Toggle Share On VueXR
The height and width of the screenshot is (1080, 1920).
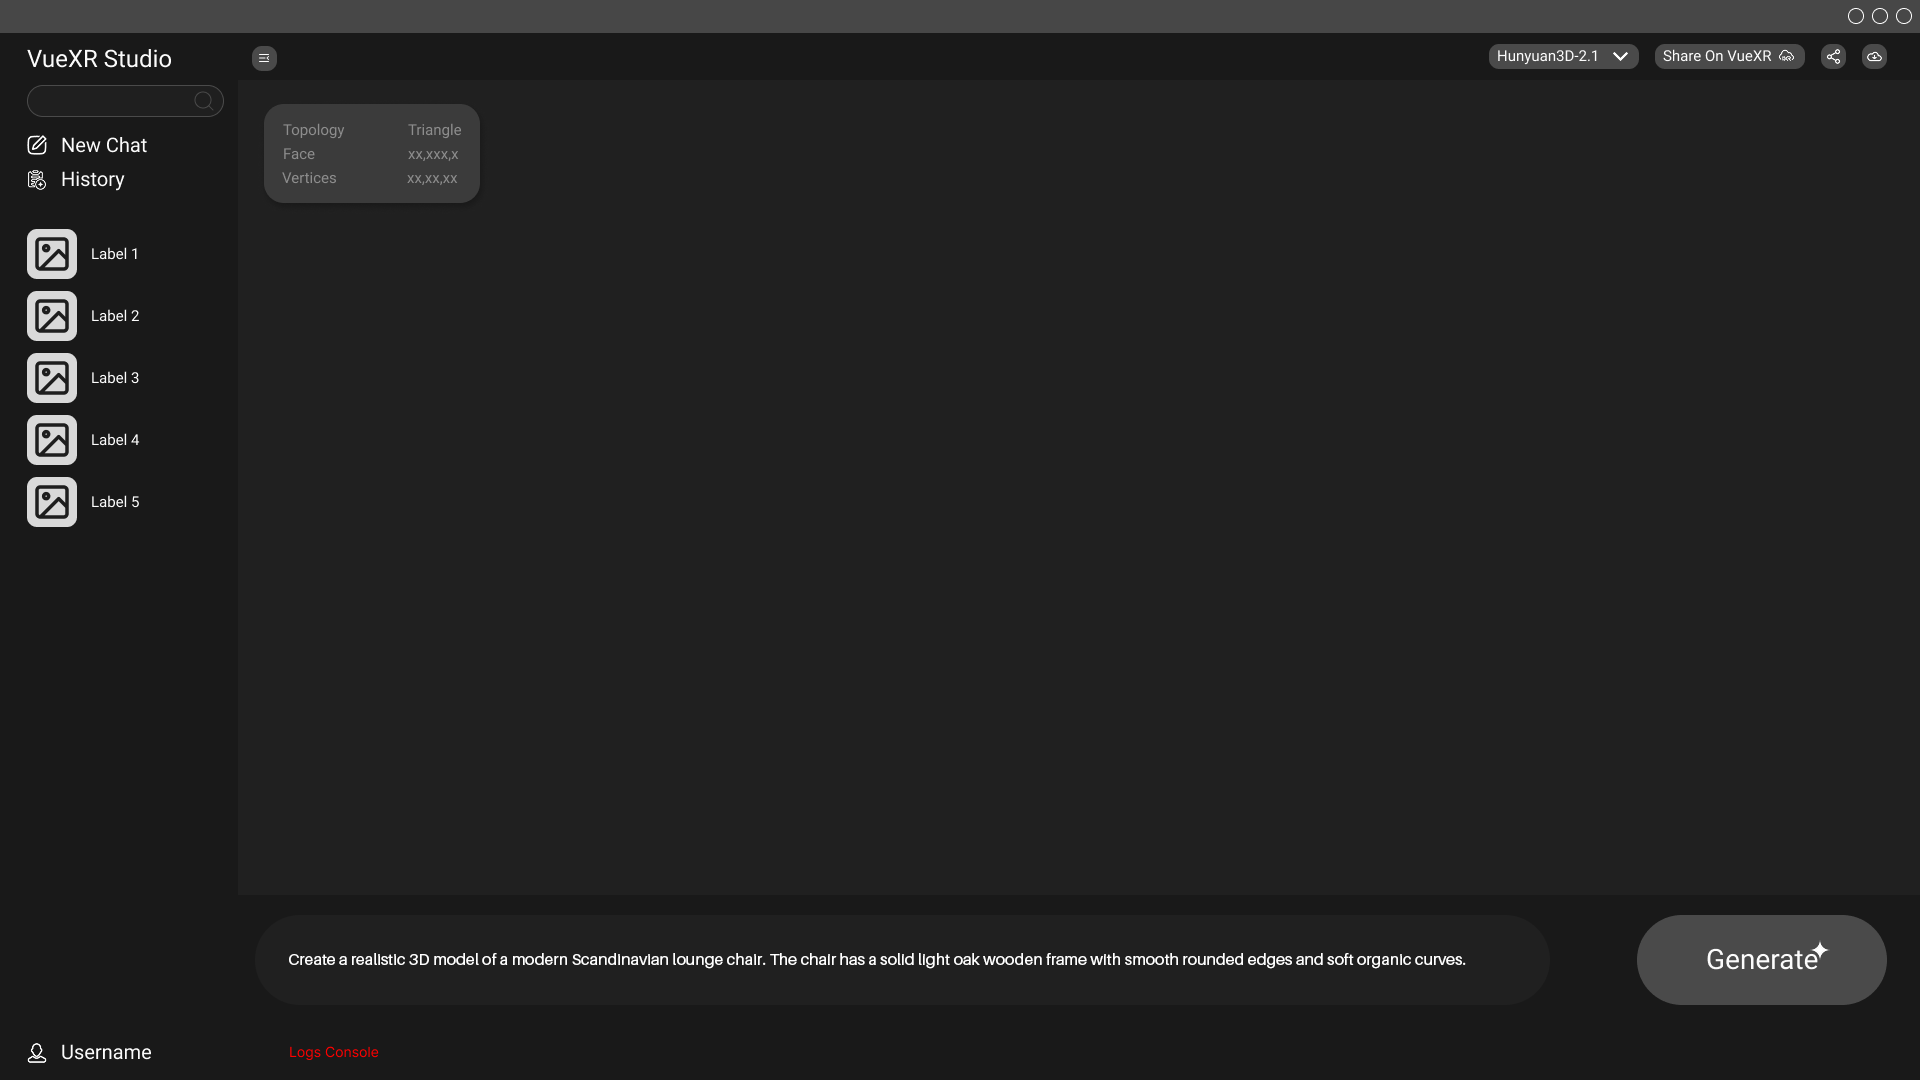pyautogui.click(x=1729, y=56)
